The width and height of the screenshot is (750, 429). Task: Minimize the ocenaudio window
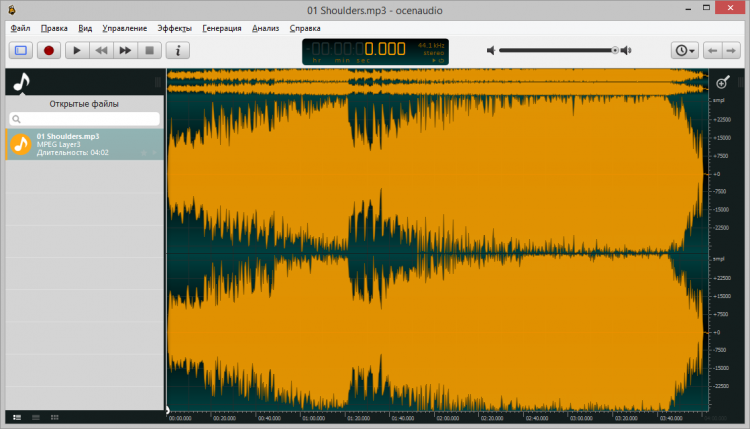click(x=688, y=9)
